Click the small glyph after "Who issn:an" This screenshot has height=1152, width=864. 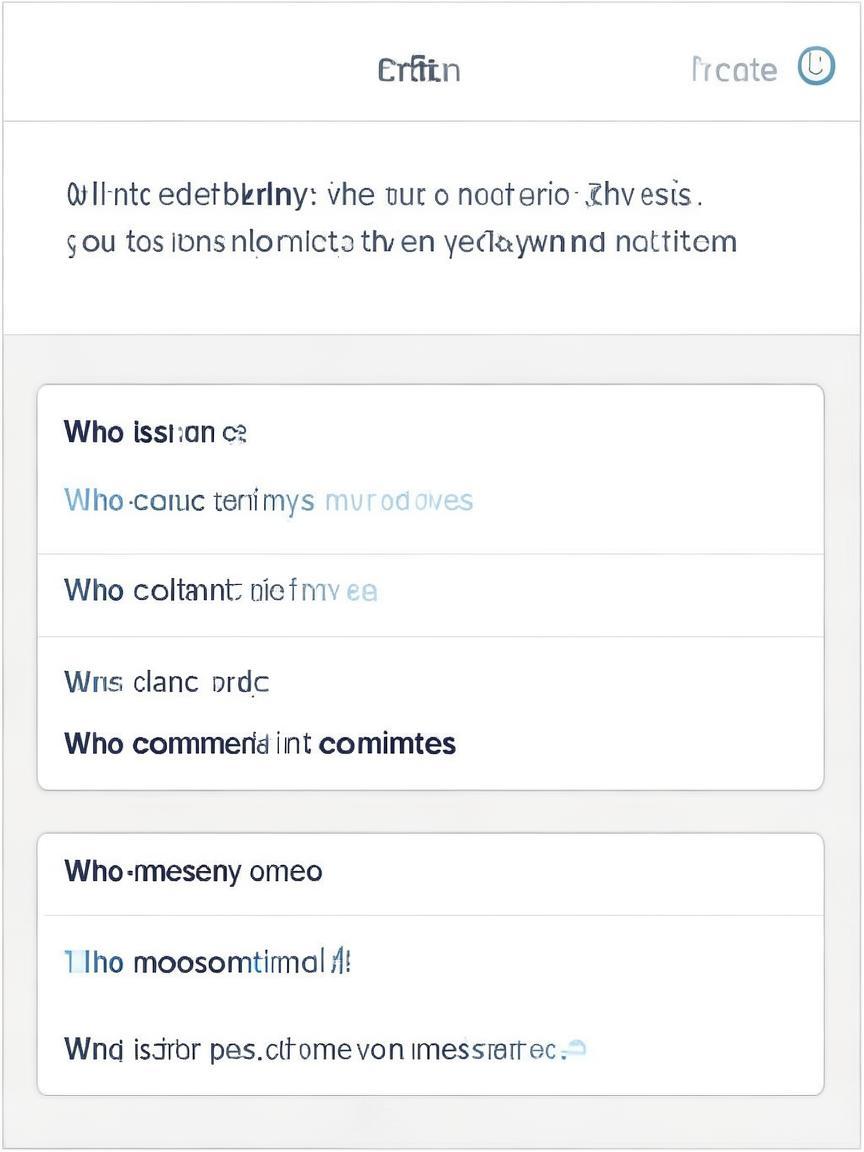pyautogui.click(x=234, y=433)
